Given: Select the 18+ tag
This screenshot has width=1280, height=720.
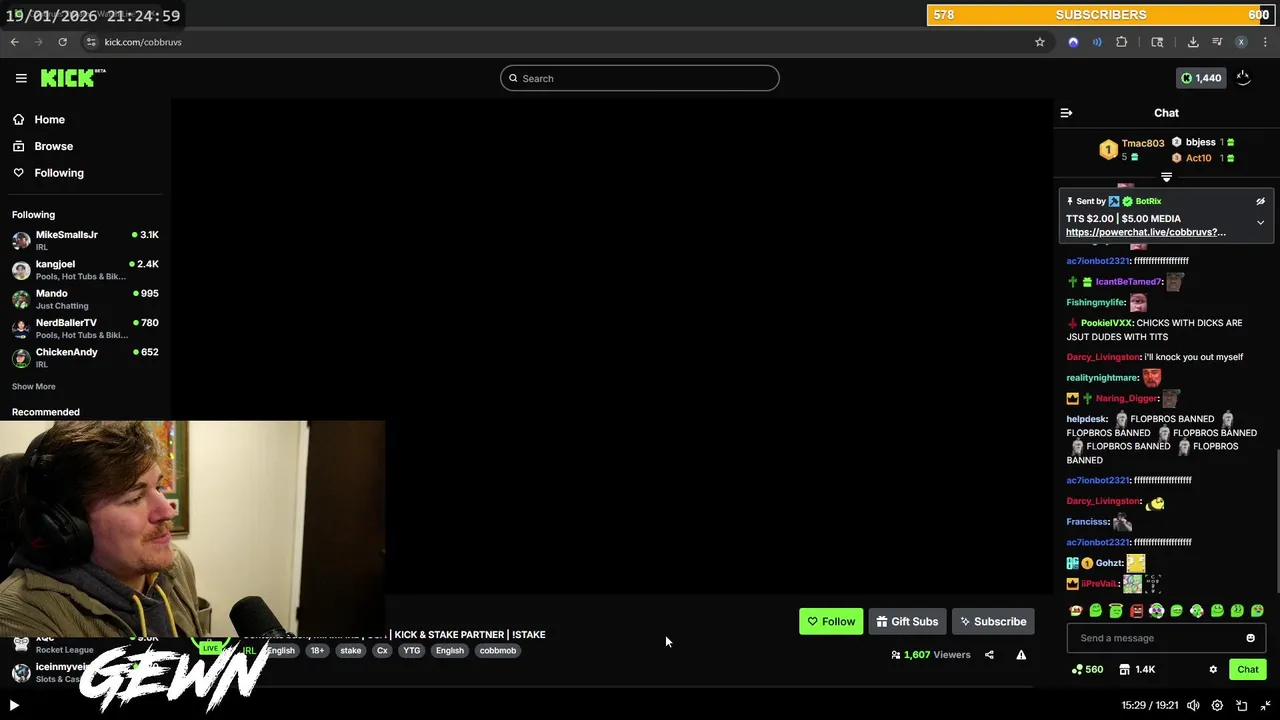Looking at the screenshot, I should click(317, 650).
